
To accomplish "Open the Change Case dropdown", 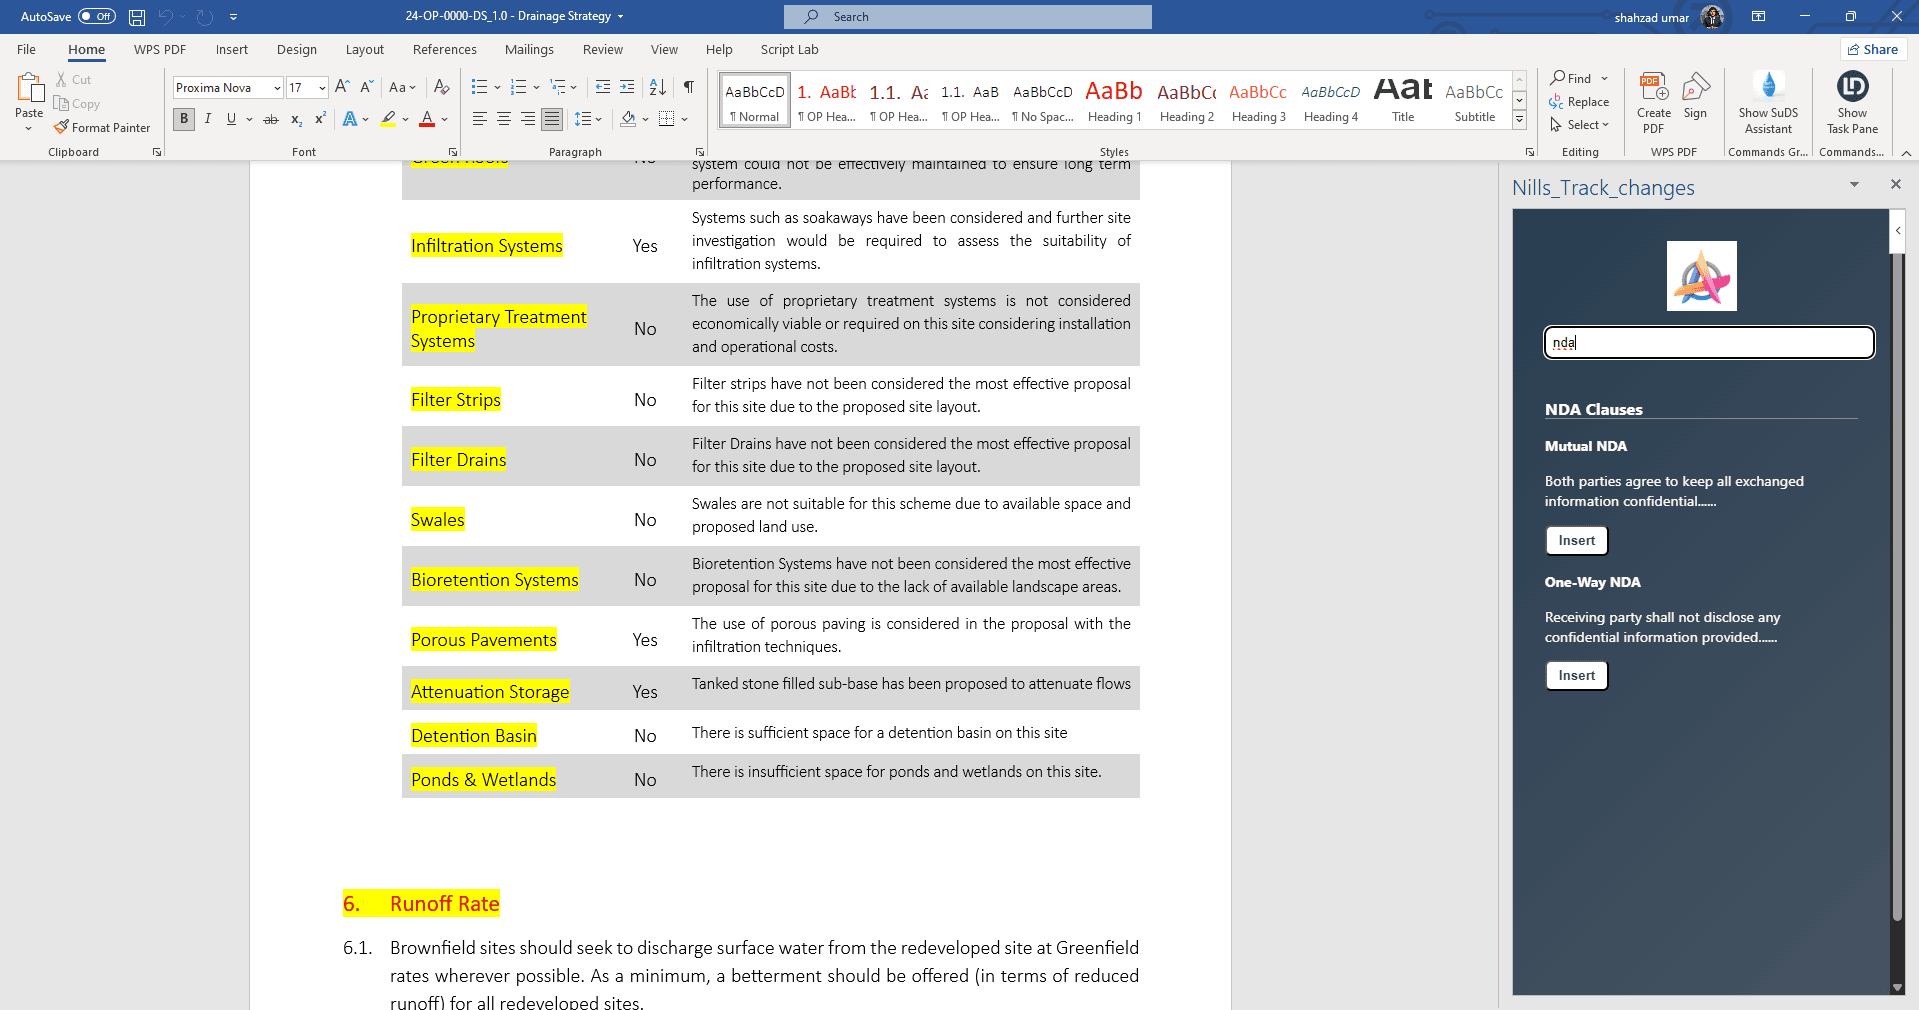I will [402, 87].
